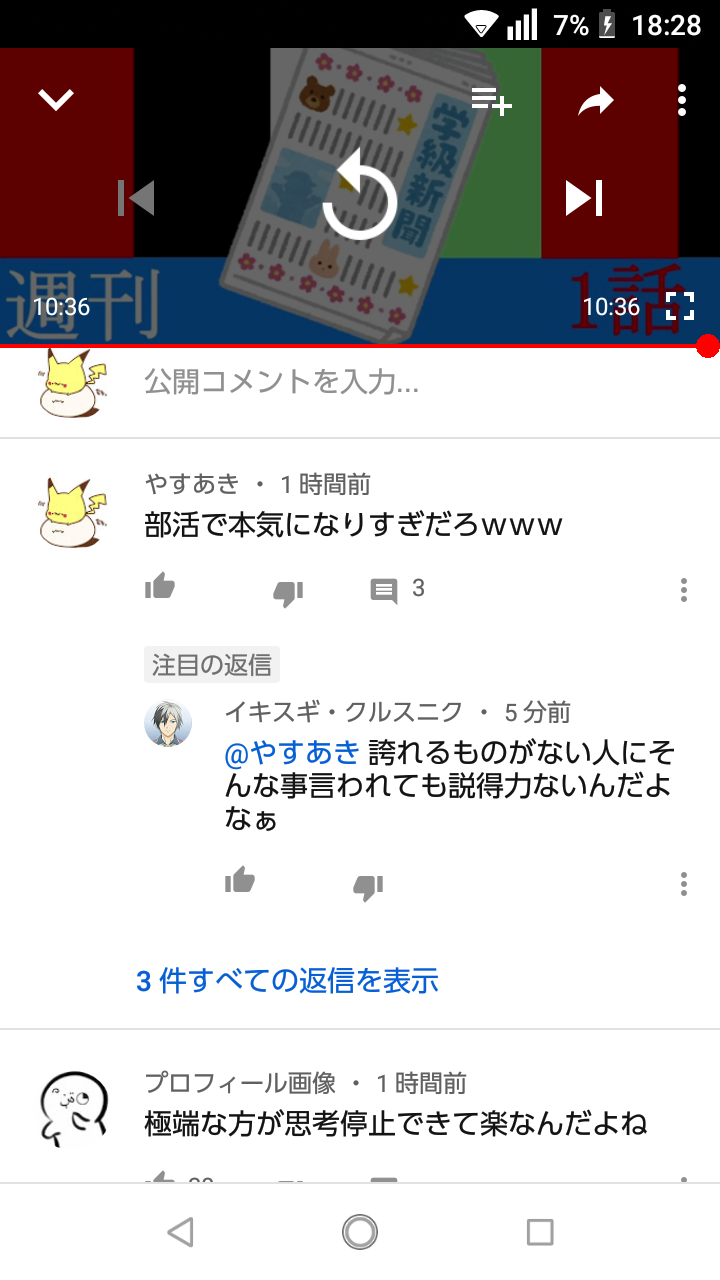Screen dimensions: 720x1280
Task: Like イキスギ・クルスニク's reply
Action: tap(240, 881)
